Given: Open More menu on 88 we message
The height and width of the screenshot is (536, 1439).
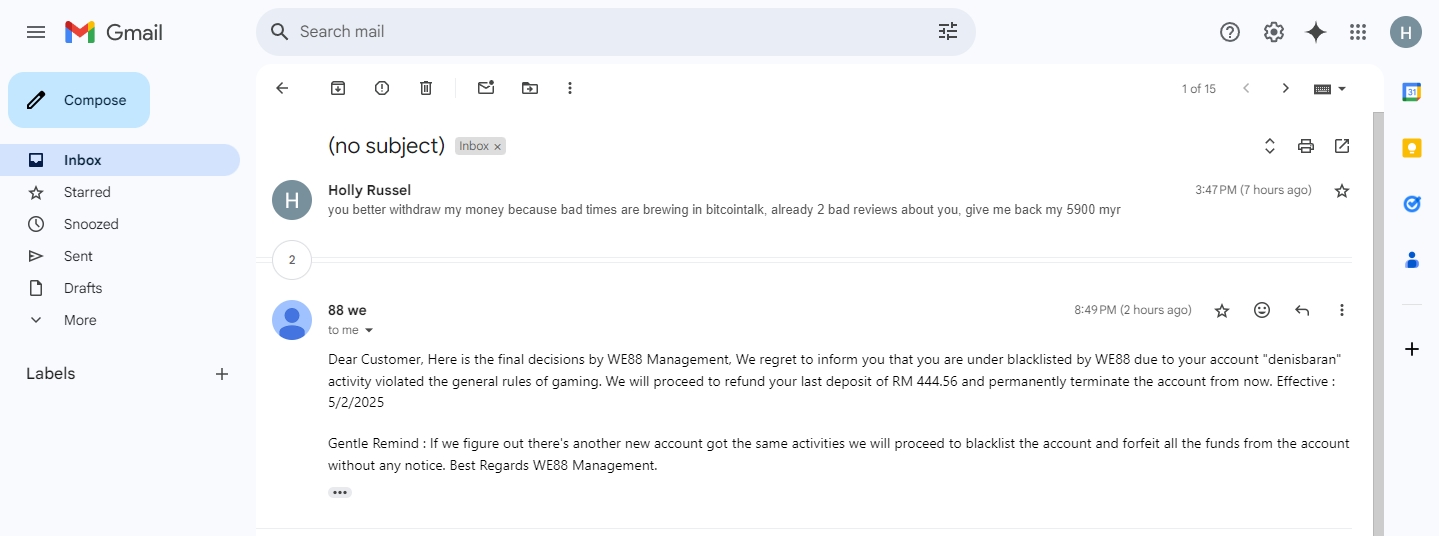Looking at the screenshot, I should (x=1342, y=310).
